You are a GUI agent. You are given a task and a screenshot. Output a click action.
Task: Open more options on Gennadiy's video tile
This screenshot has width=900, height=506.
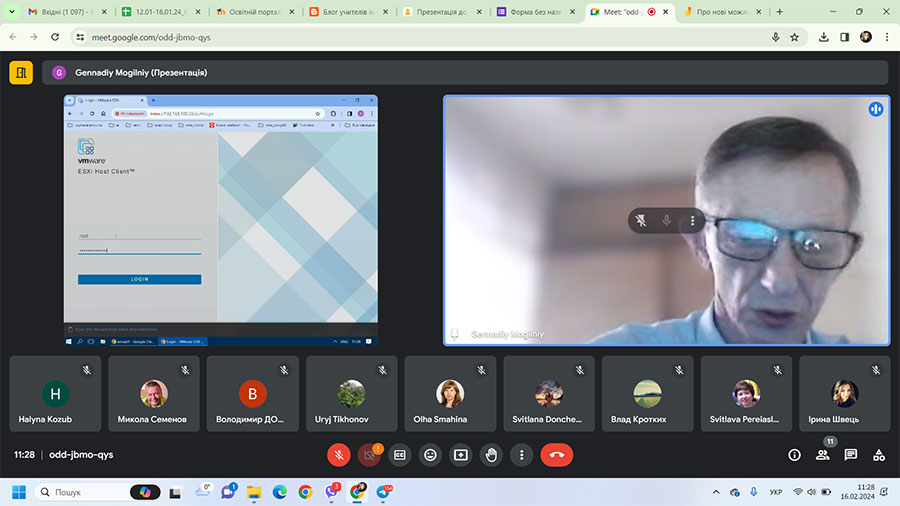(x=692, y=221)
